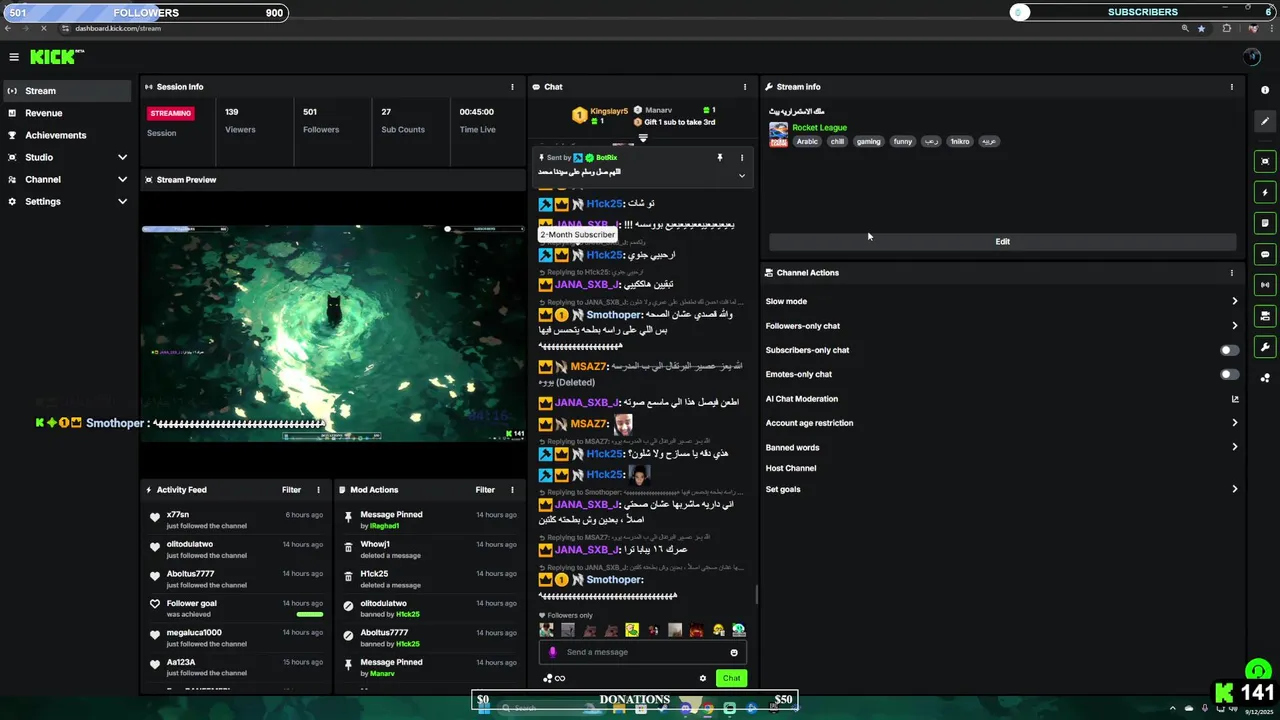1280x720 pixels.
Task: Click the Followers goal progress bar
Action: coord(145,13)
